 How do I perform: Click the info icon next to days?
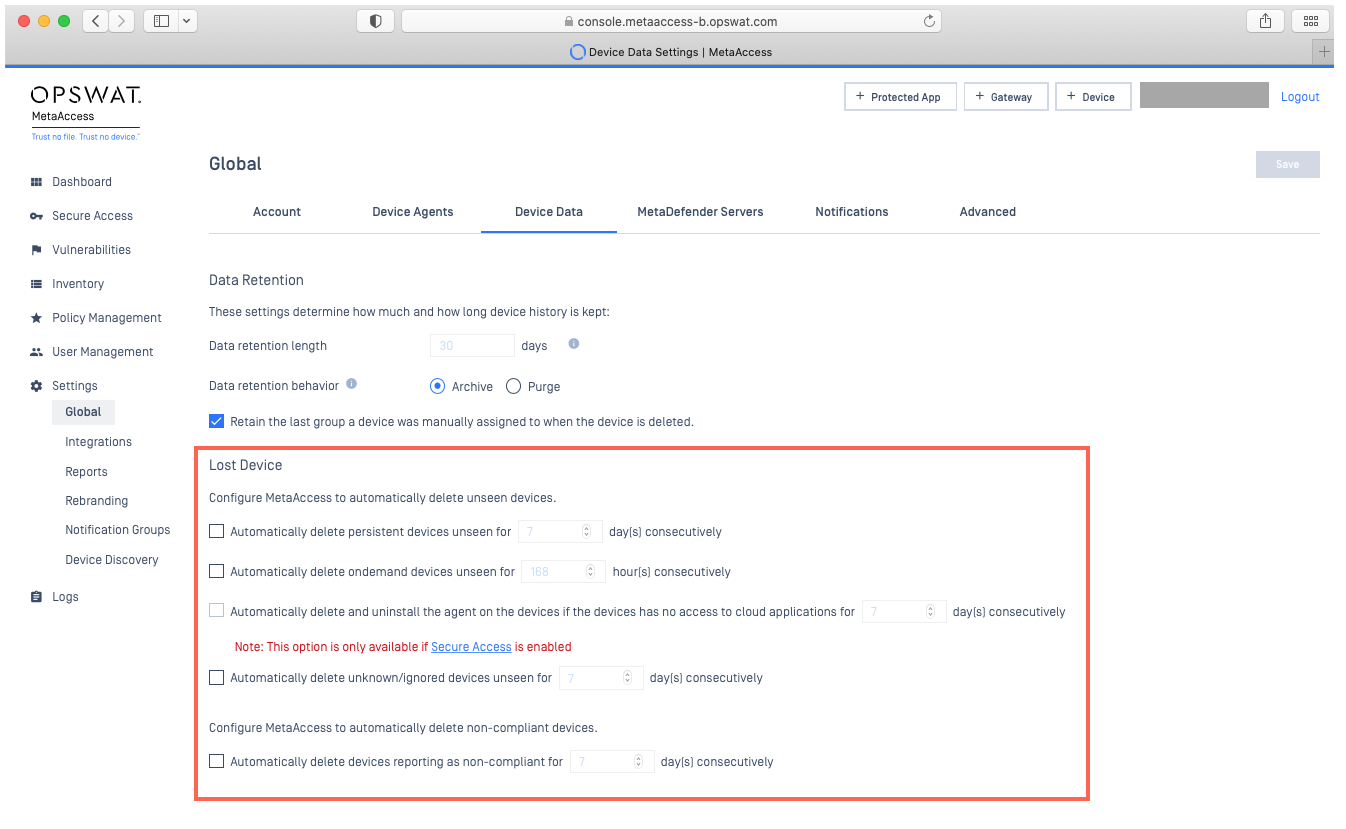click(574, 344)
